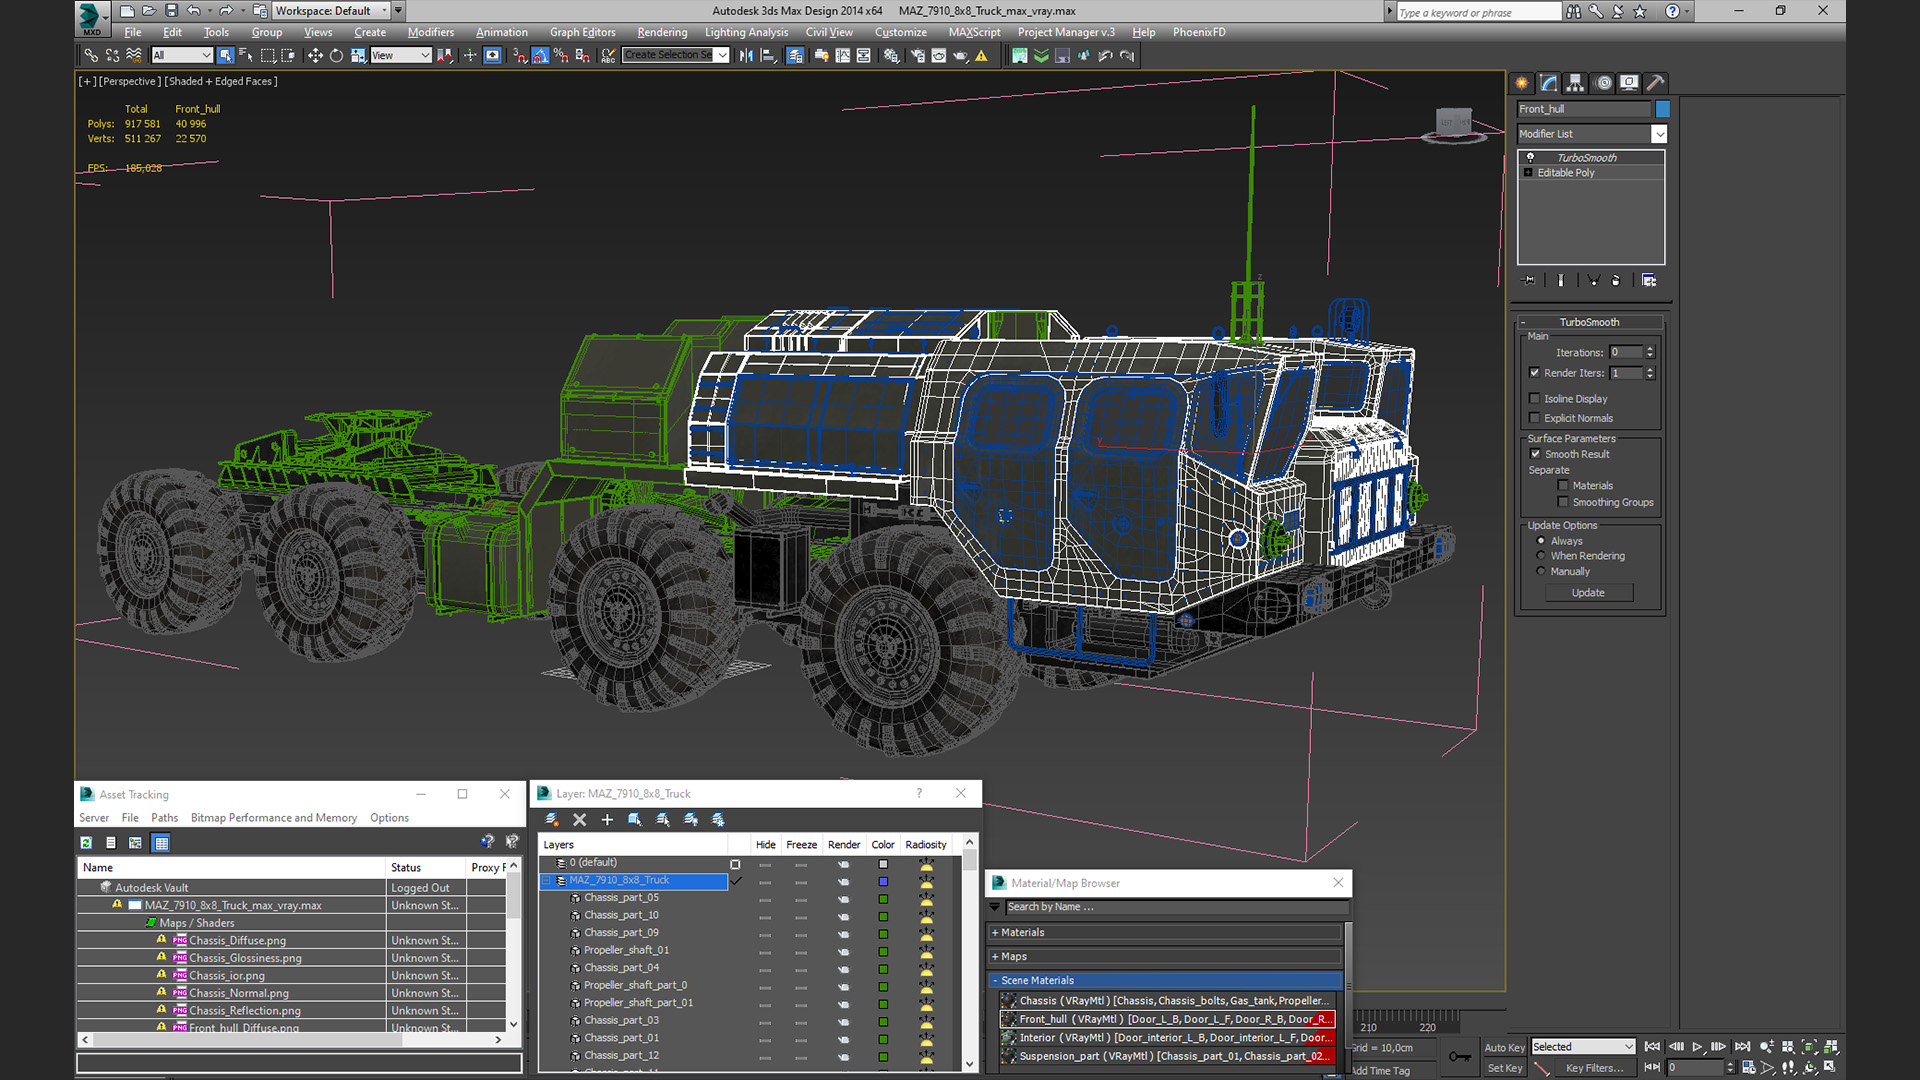The image size is (1920, 1080).
Task: Open Paths menu in Asset Tracking
Action: tap(164, 818)
